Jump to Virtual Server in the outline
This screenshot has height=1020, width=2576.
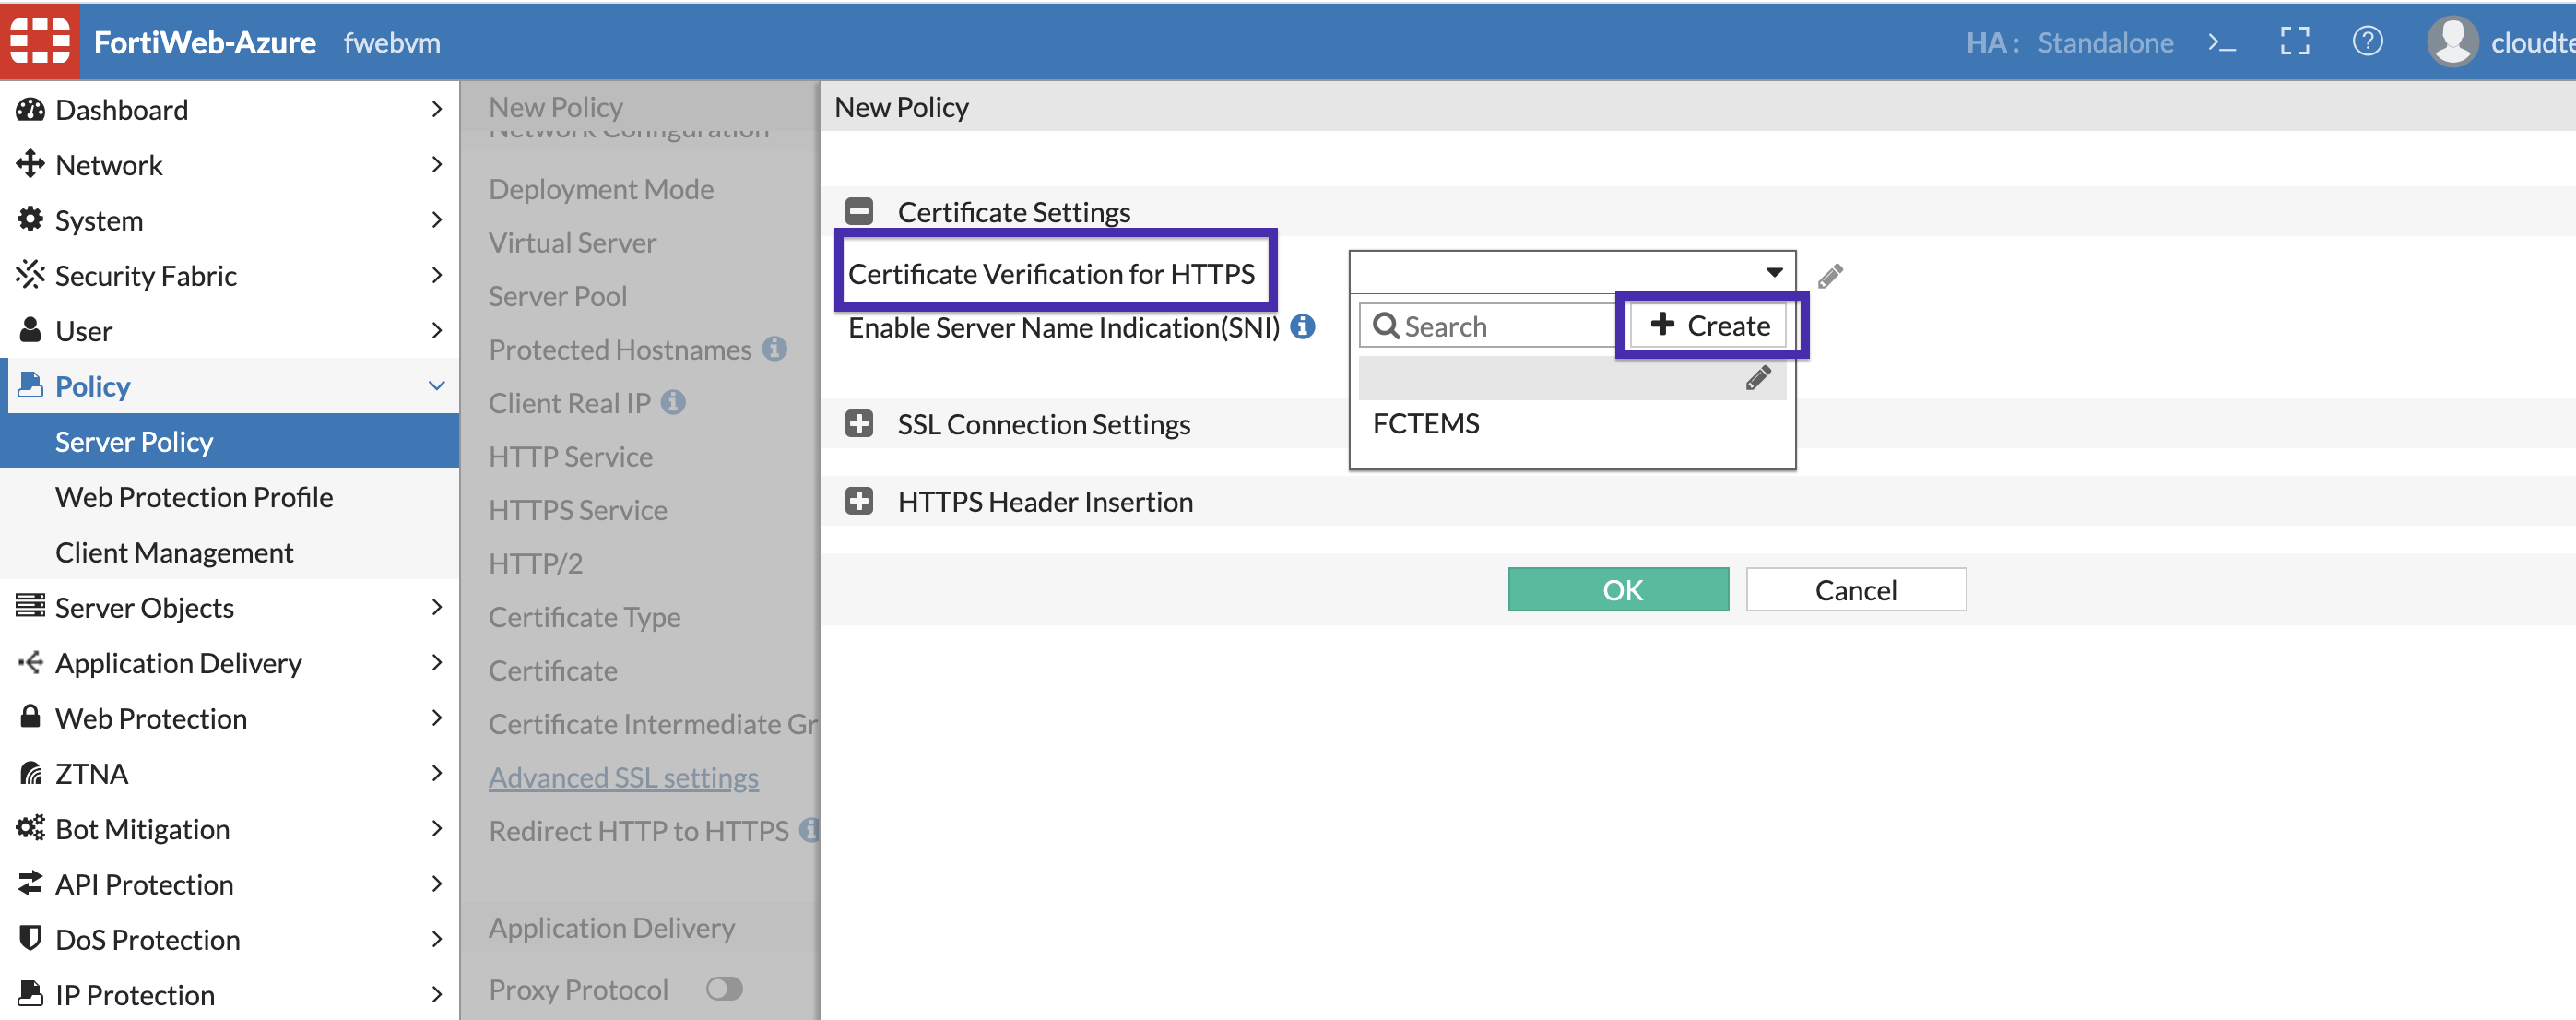coord(572,242)
